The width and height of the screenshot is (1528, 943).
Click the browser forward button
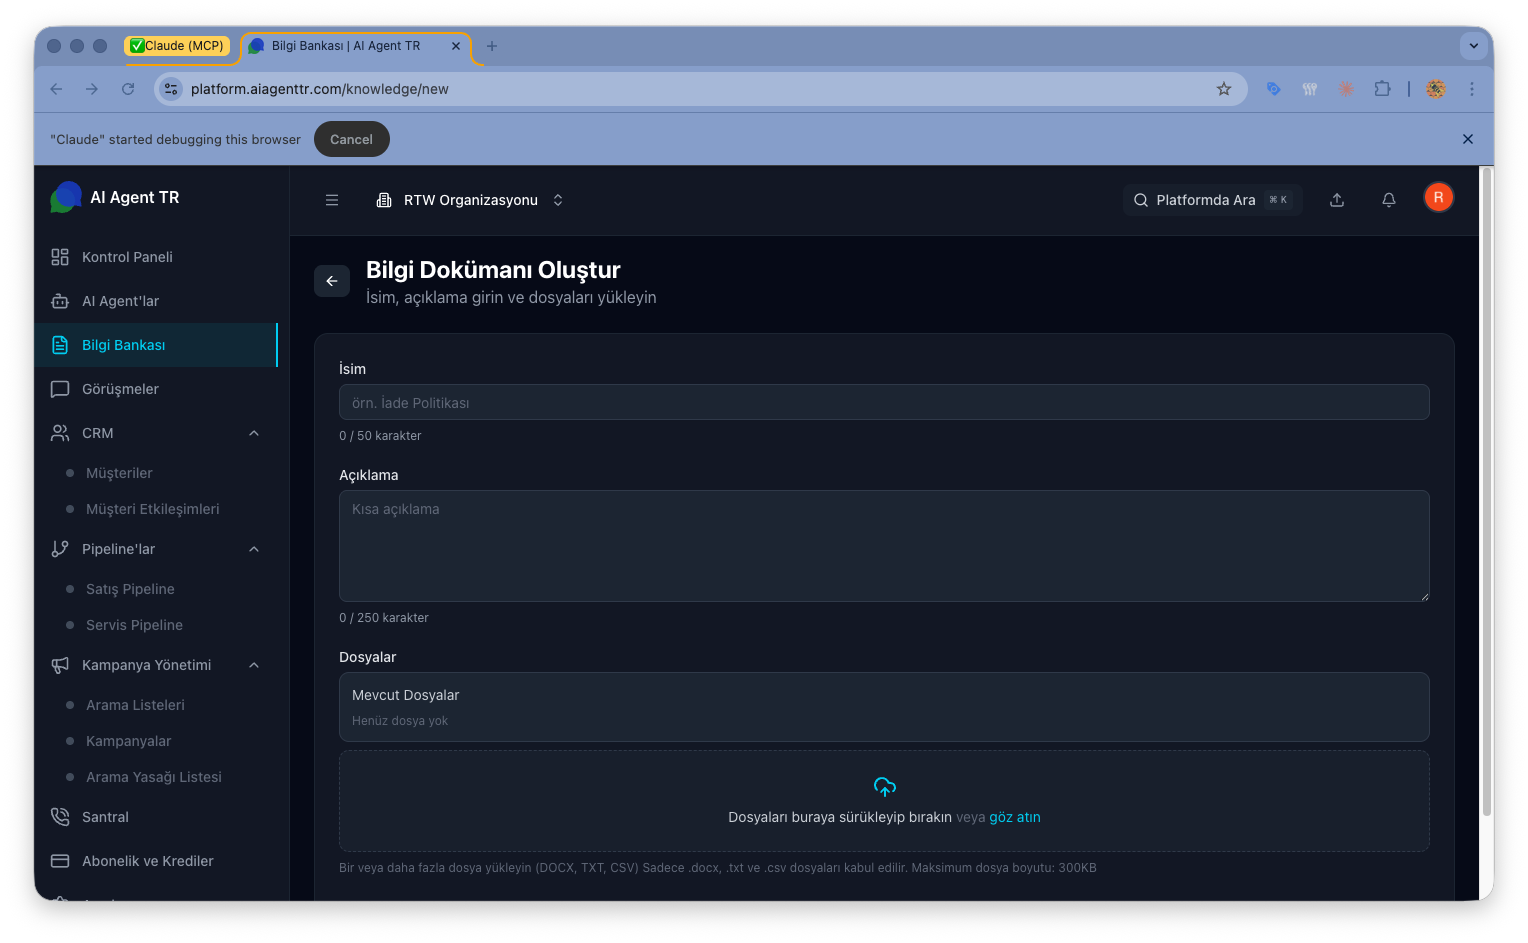(92, 89)
